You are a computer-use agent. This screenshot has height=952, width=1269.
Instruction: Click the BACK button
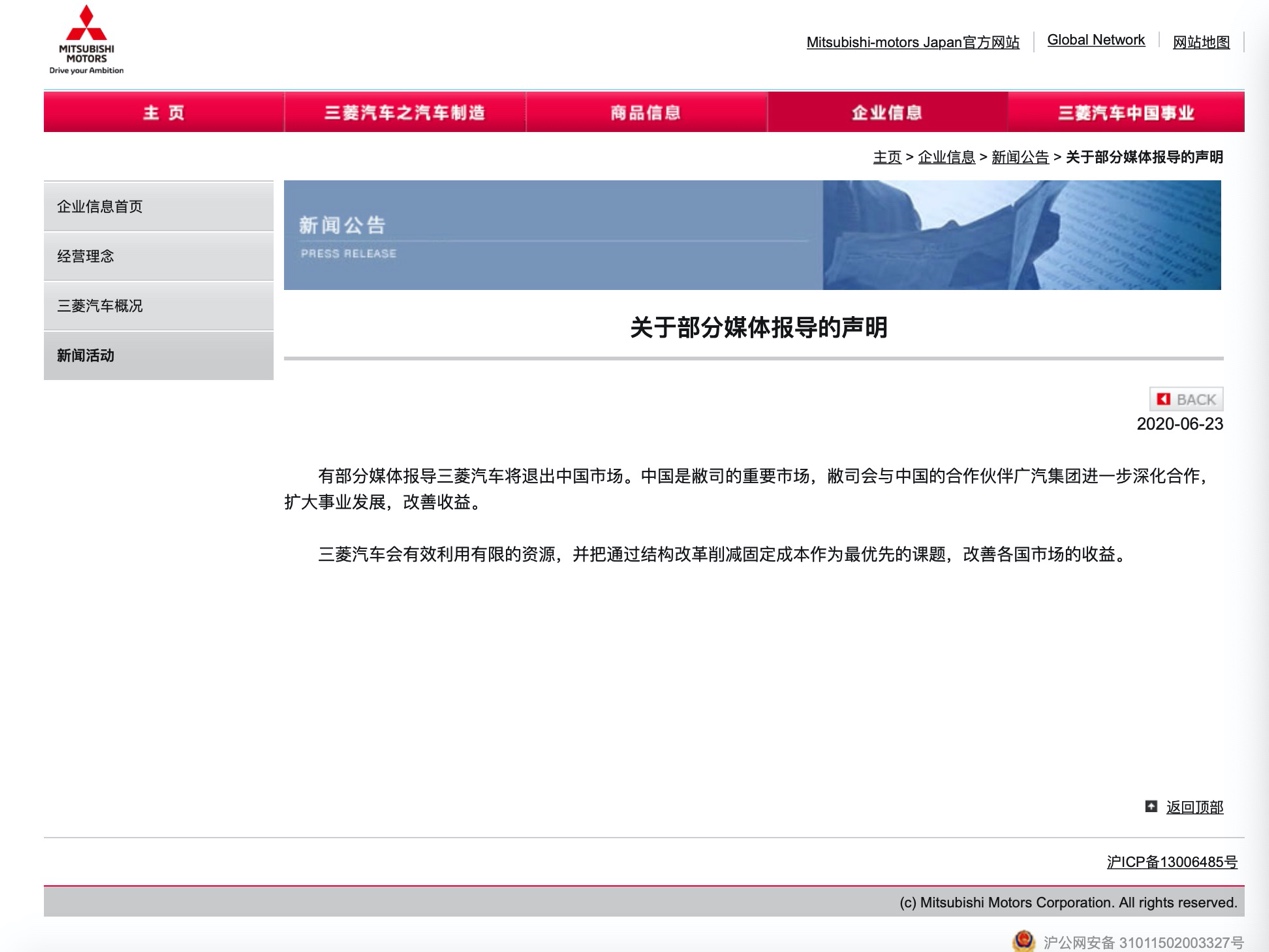(1186, 399)
